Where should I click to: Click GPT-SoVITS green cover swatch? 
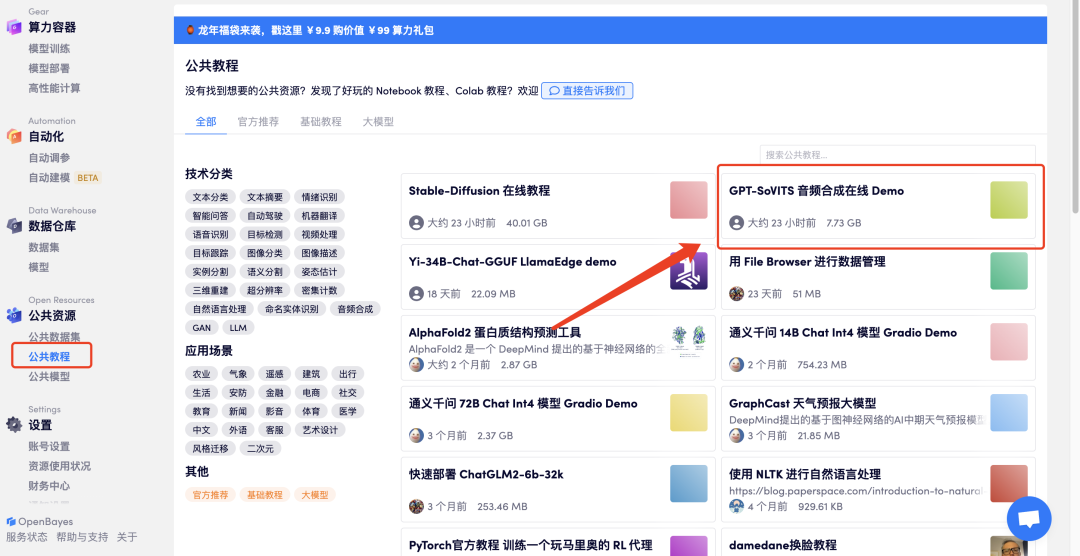[1009, 200]
